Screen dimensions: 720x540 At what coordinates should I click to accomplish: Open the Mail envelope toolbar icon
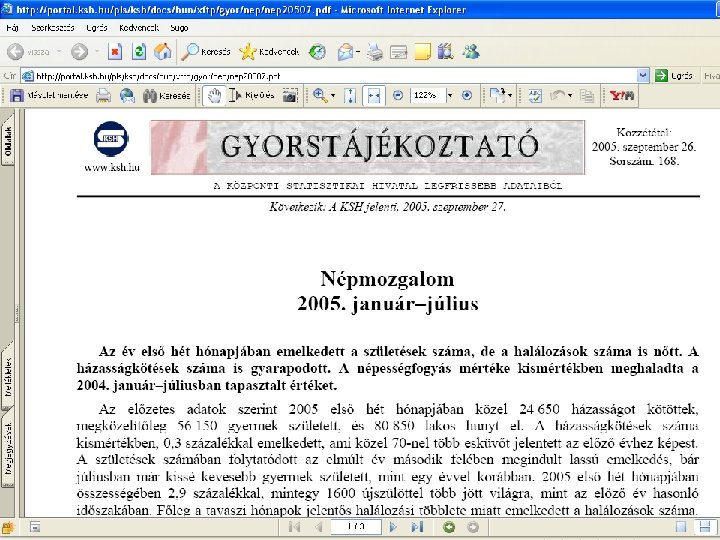click(345, 52)
